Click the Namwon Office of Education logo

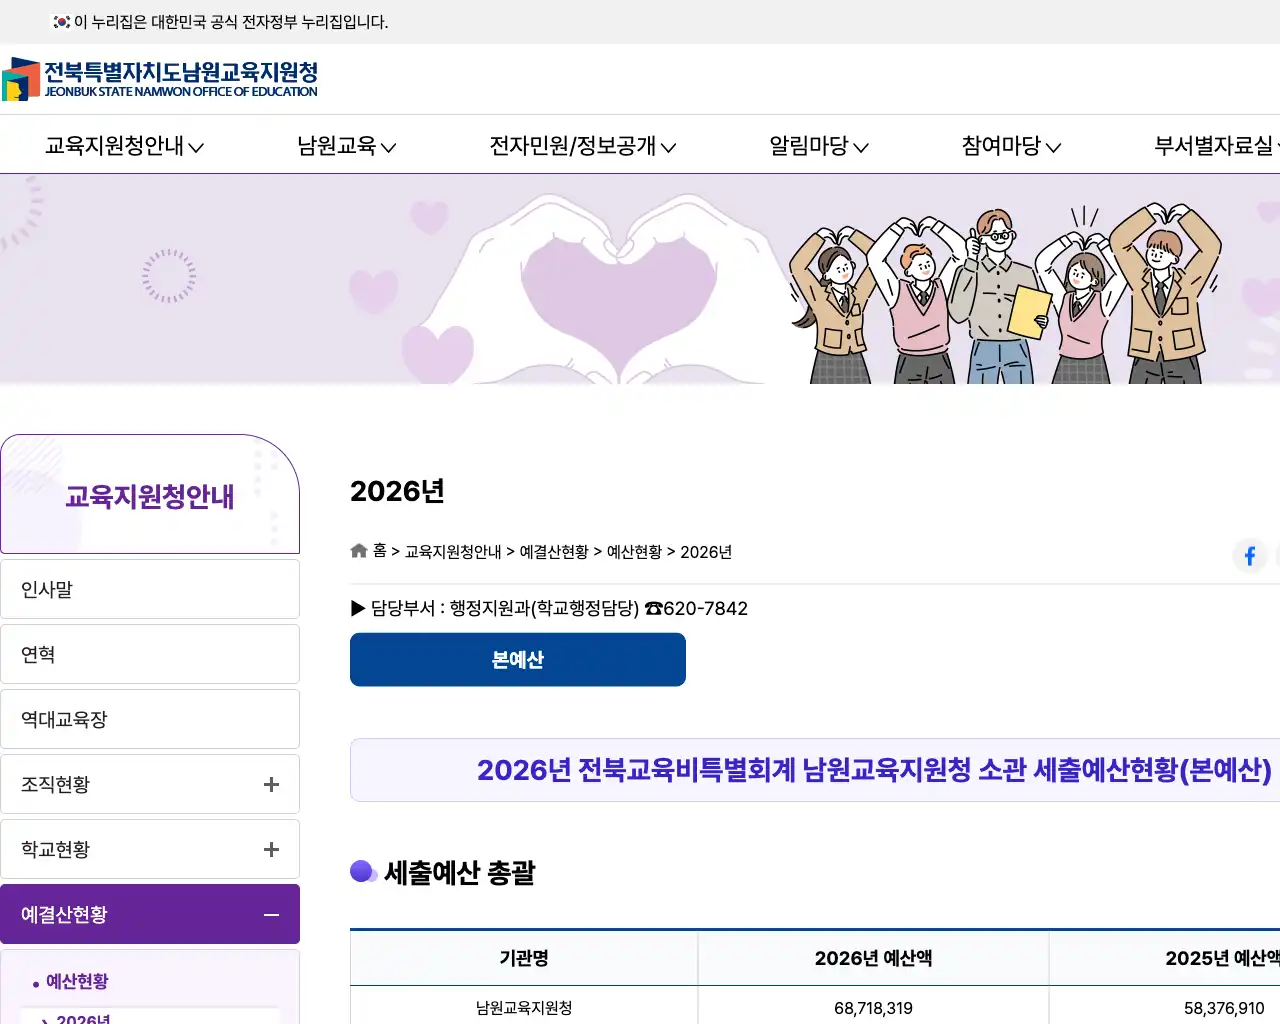point(160,79)
